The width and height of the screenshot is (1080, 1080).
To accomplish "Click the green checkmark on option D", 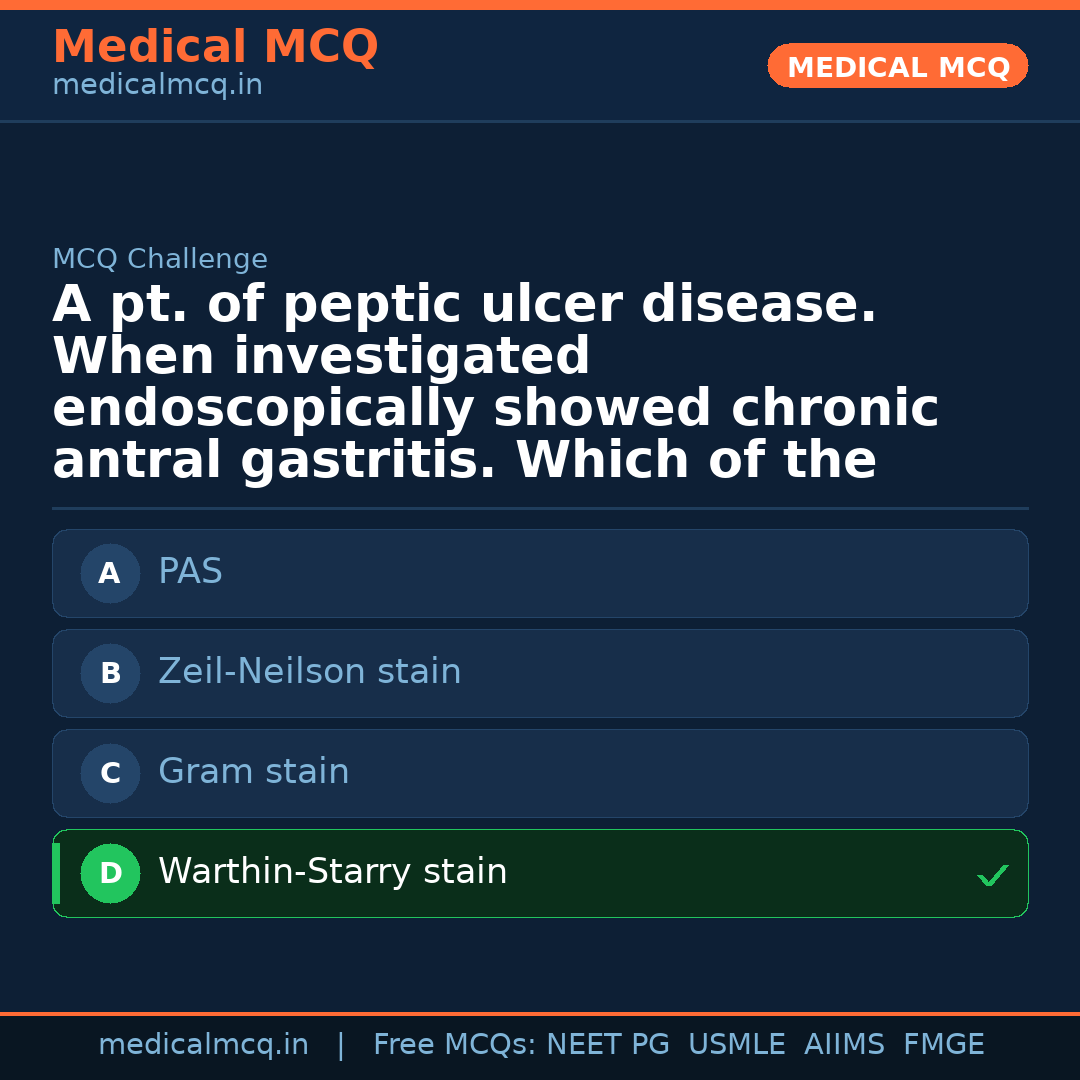I will tap(992, 876).
